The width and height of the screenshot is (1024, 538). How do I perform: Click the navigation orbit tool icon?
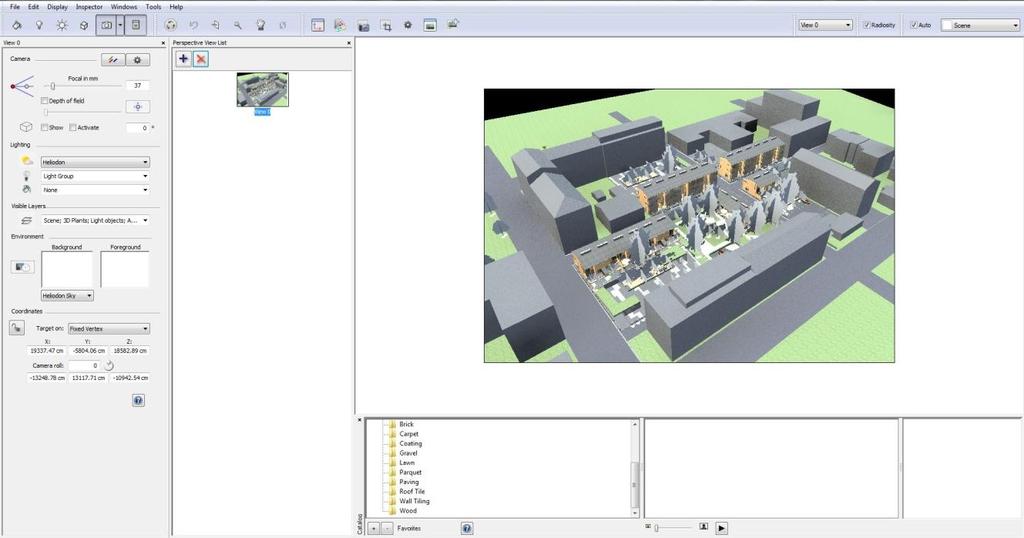pyautogui.click(x=171, y=25)
